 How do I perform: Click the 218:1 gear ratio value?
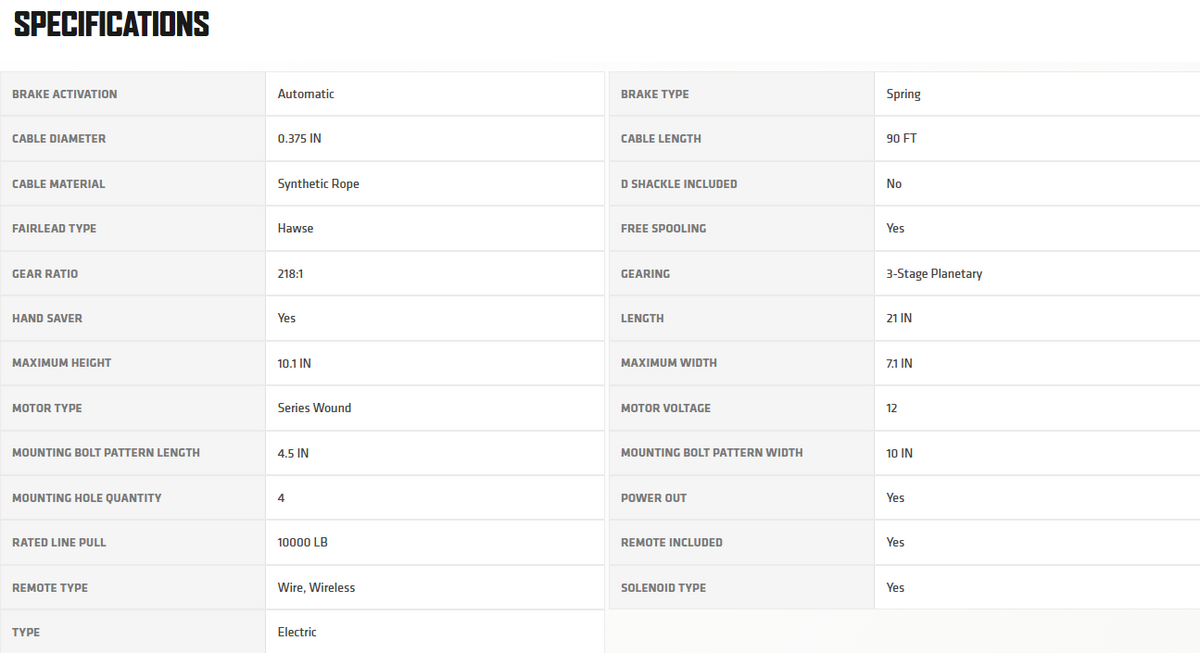291,274
